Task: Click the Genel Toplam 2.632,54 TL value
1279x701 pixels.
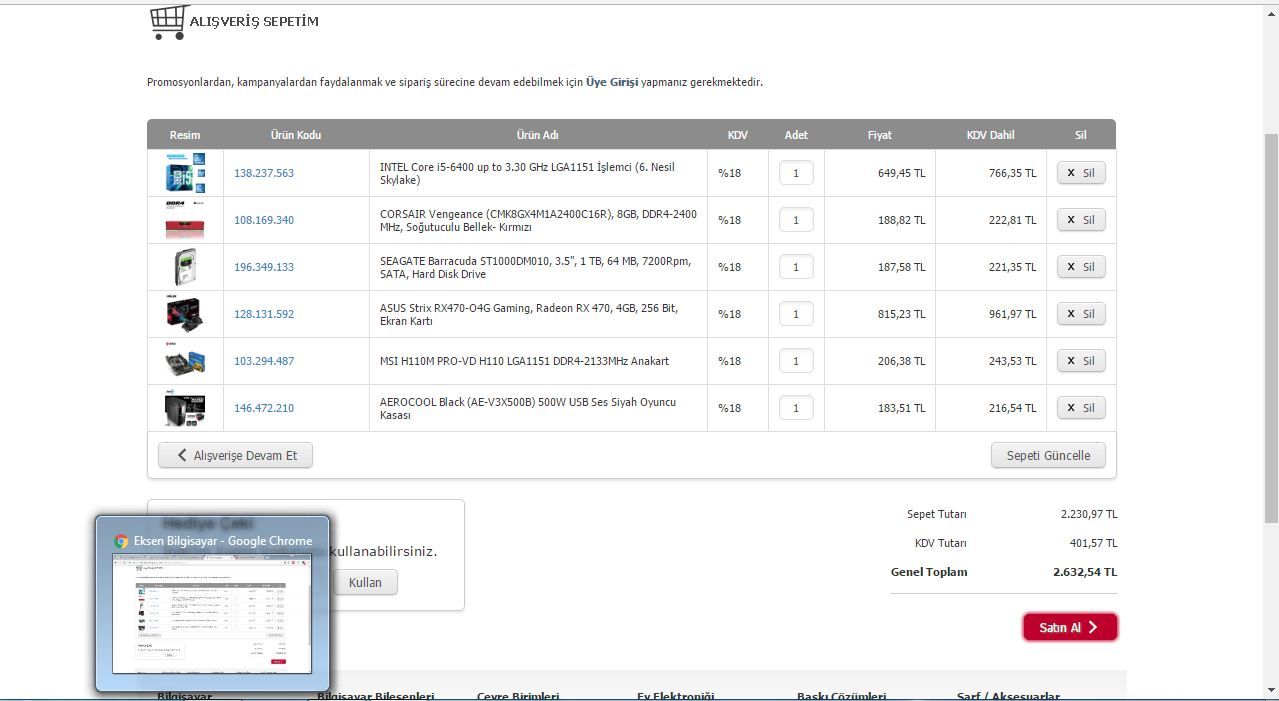Action: pyautogui.click(x=1085, y=572)
